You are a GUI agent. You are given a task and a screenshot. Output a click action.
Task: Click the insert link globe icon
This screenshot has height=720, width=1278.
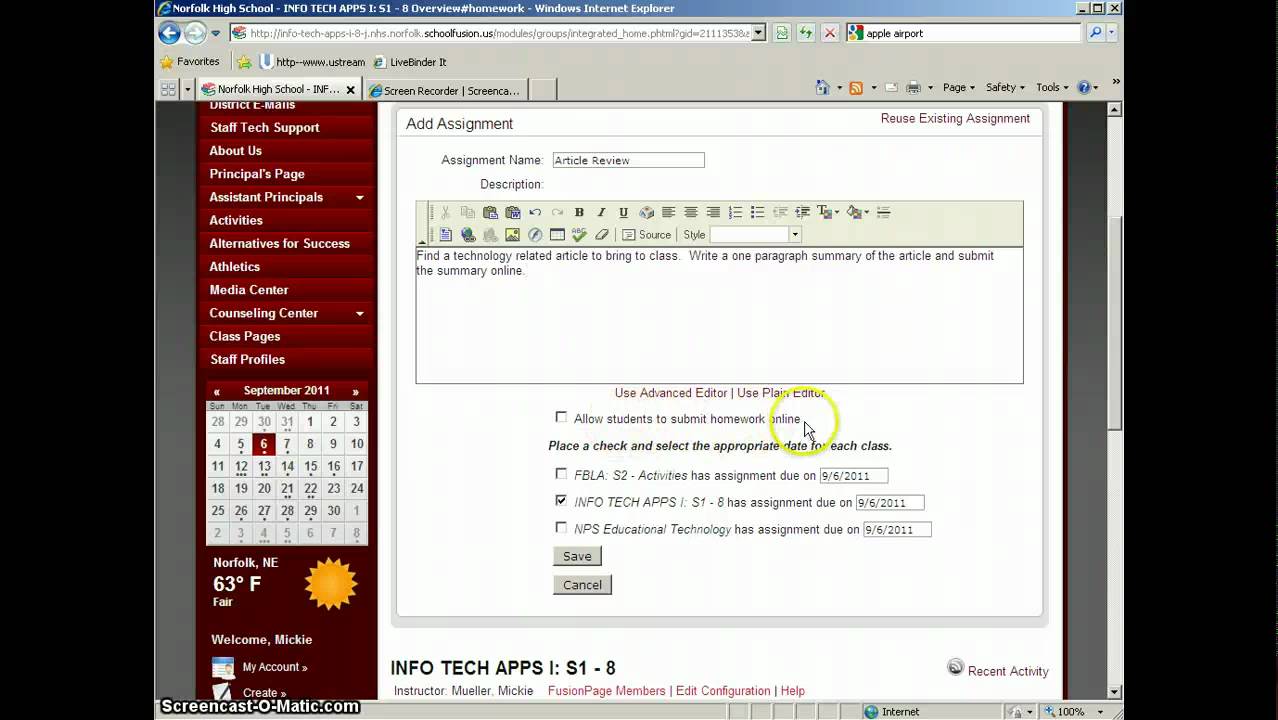468,235
